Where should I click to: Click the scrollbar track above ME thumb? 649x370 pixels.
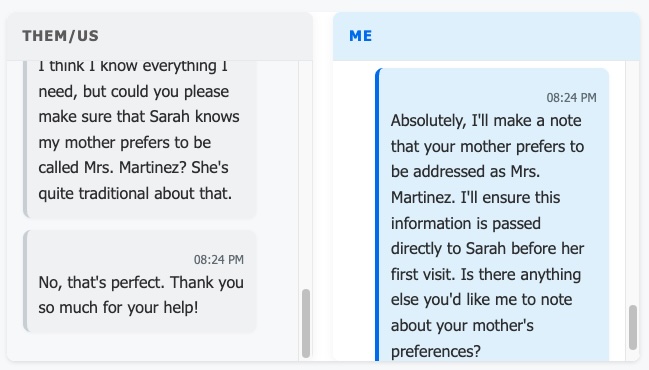click(x=633, y=182)
